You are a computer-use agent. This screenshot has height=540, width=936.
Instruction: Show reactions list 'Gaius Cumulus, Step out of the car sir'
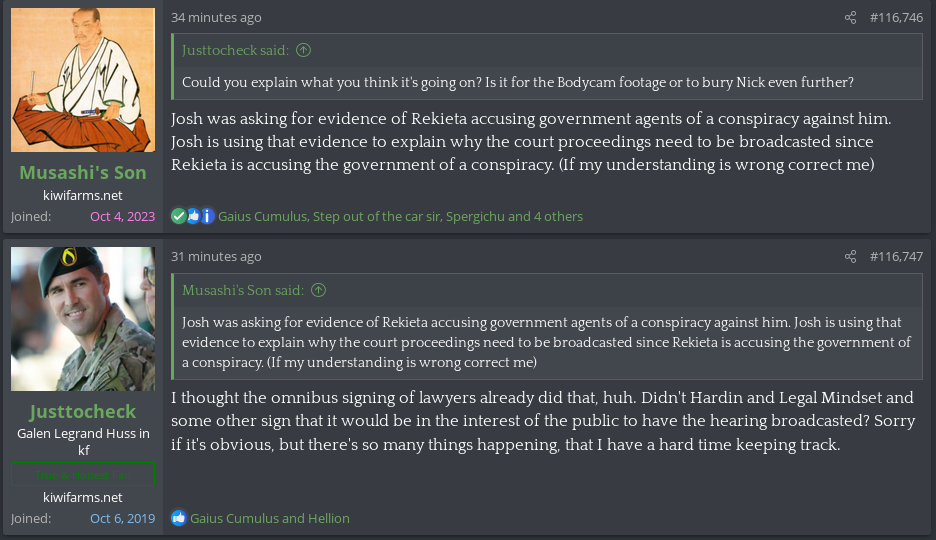click(x=386, y=216)
